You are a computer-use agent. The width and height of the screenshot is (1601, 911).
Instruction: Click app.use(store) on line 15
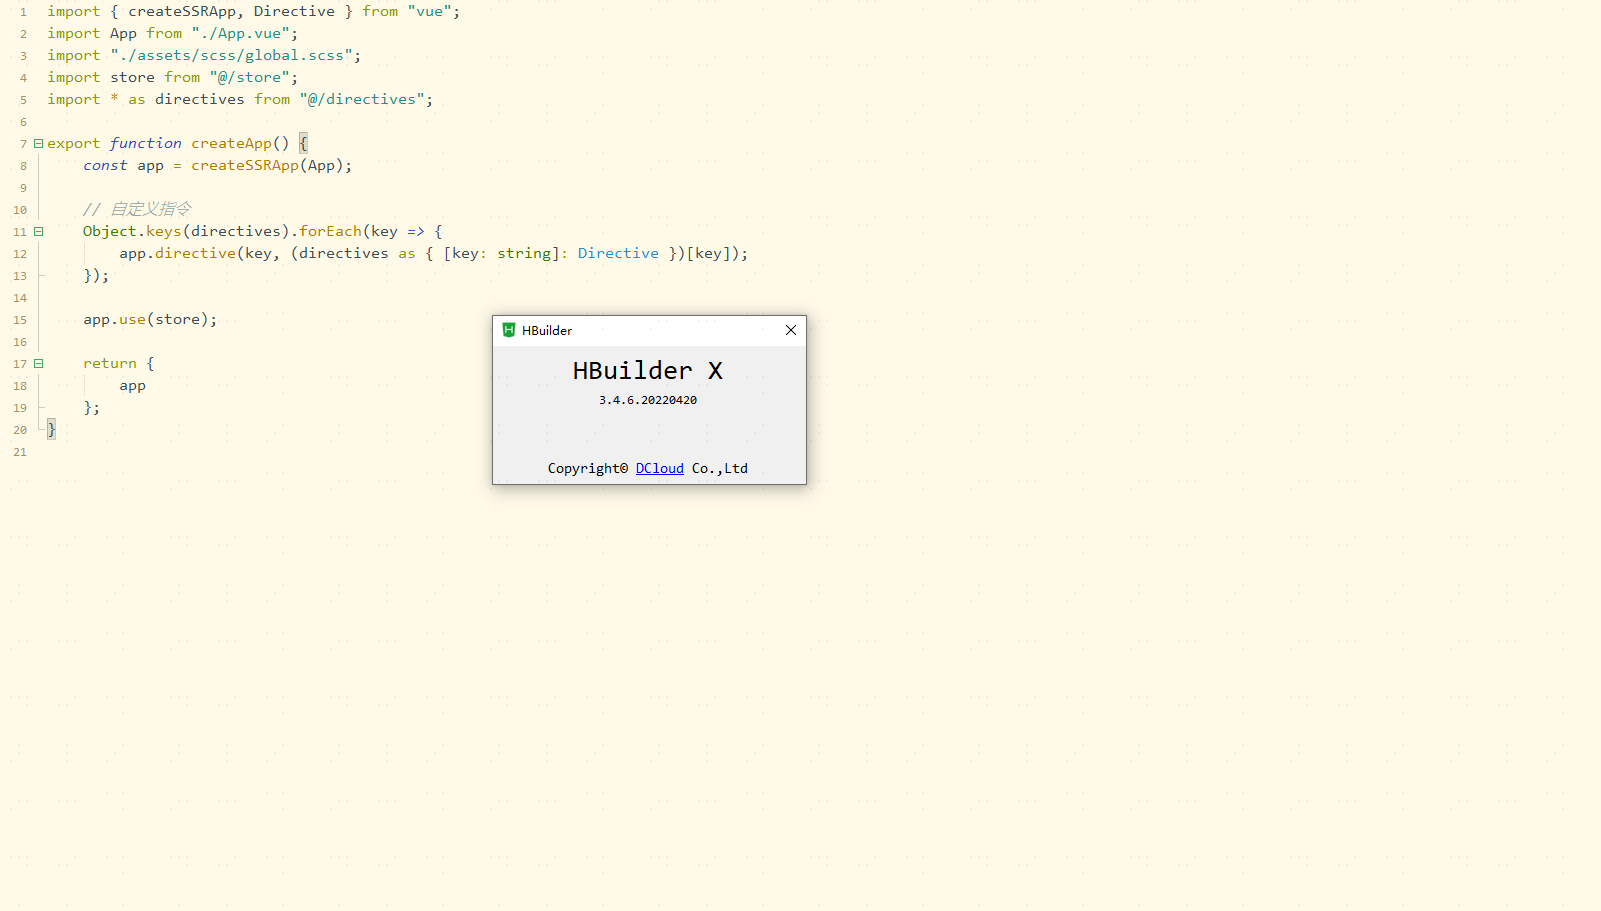[x=146, y=319]
